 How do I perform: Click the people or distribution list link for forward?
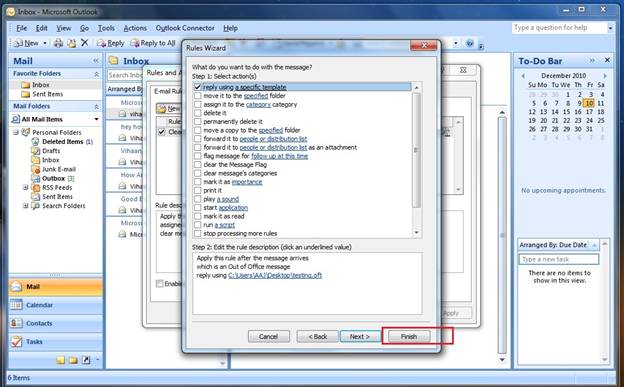tap(273, 139)
